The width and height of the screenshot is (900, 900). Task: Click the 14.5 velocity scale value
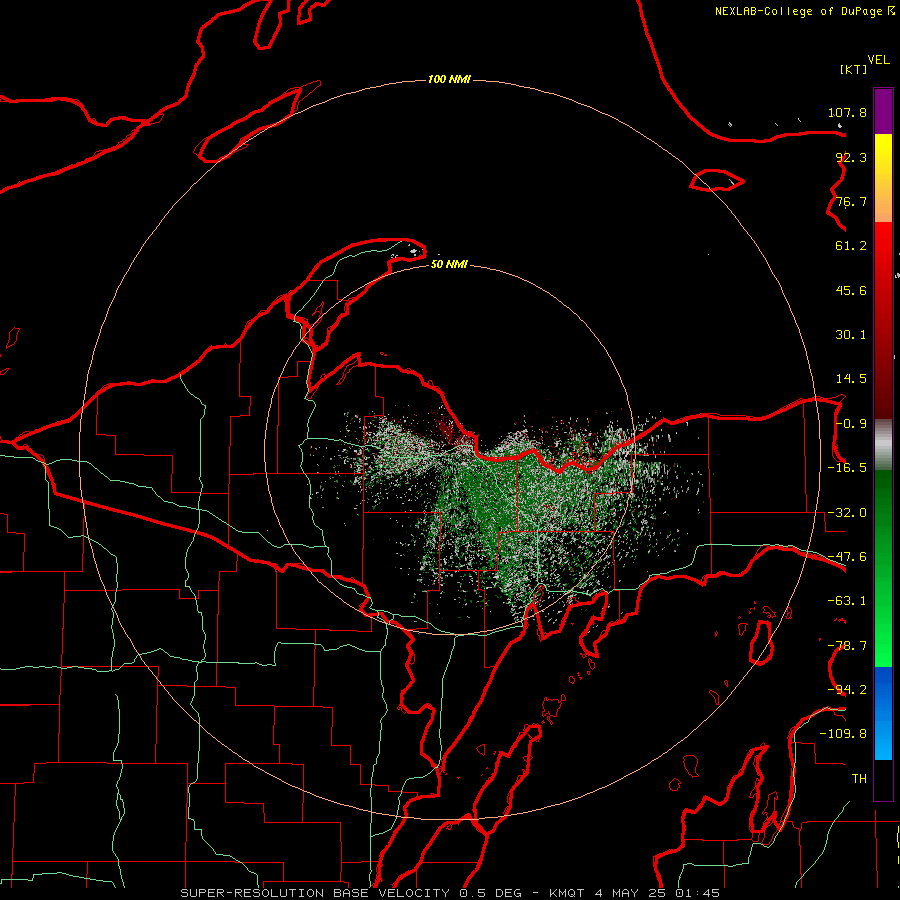851,379
